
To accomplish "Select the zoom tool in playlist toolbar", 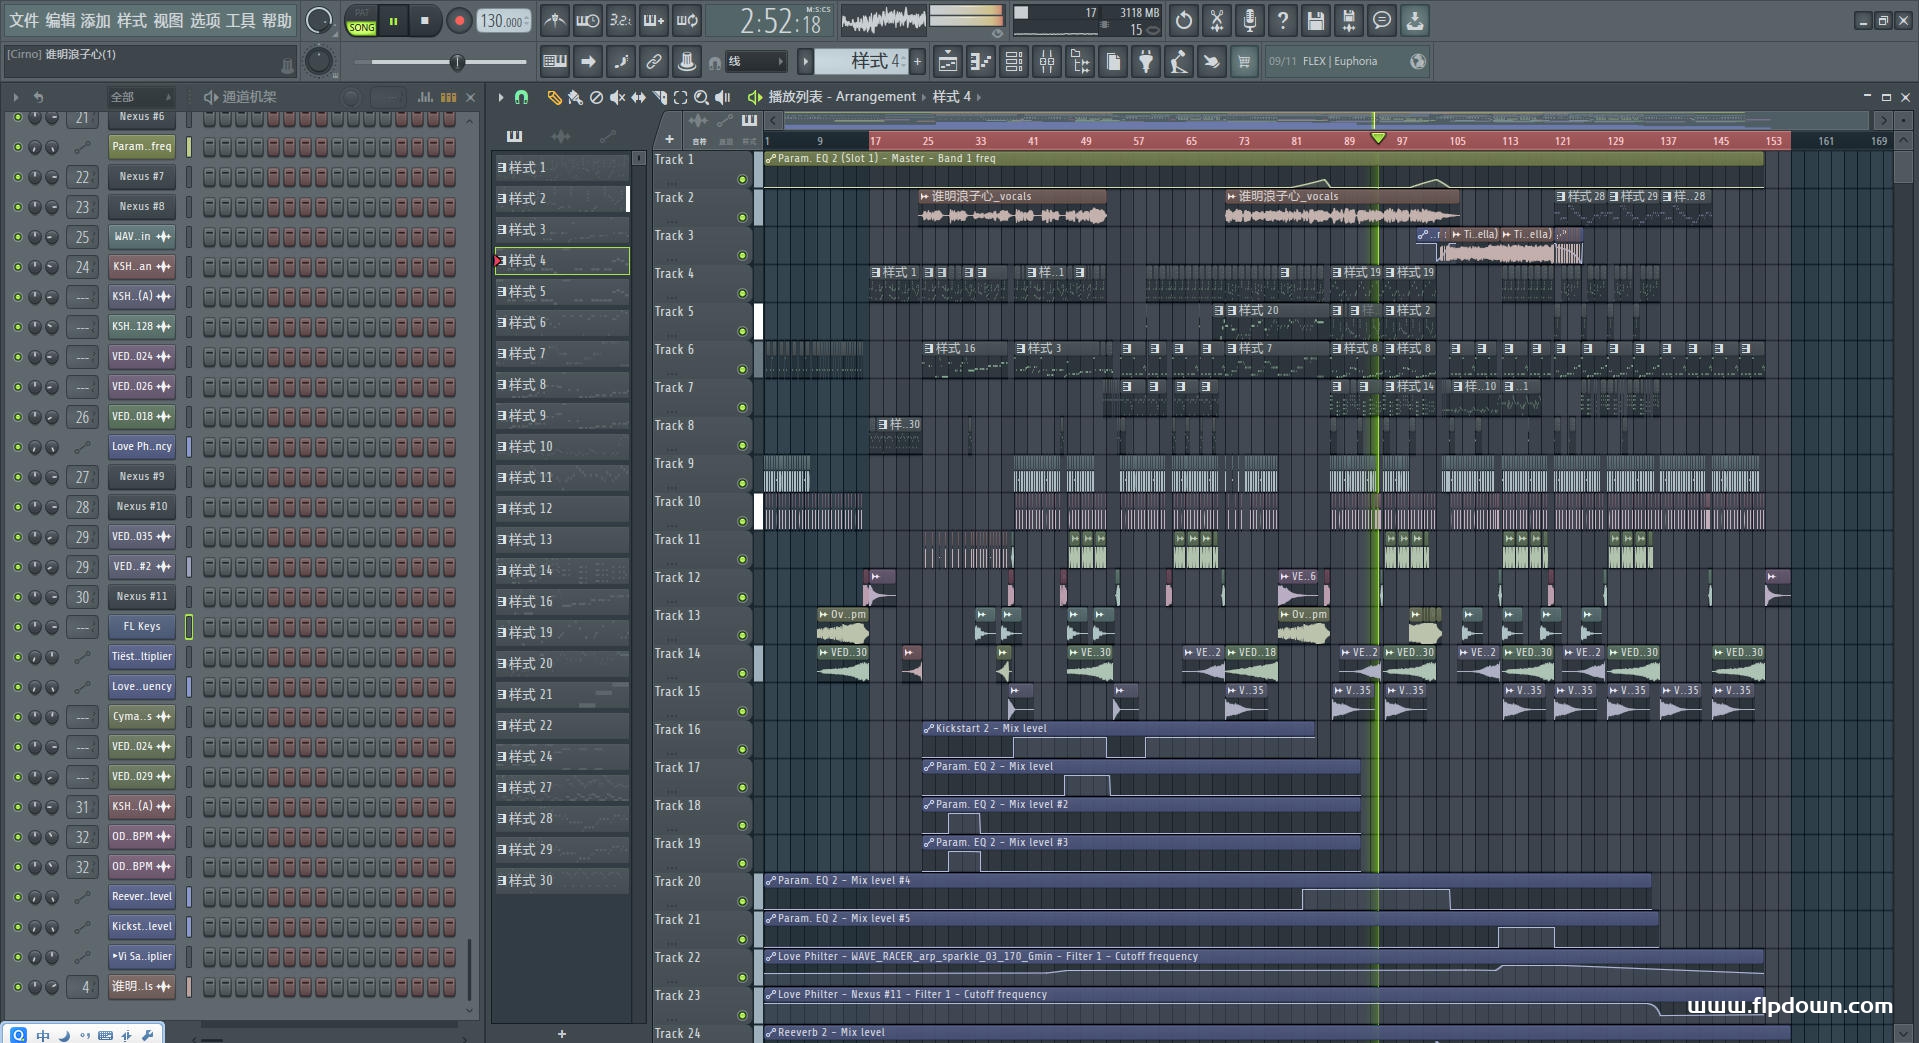I will 701,97.
